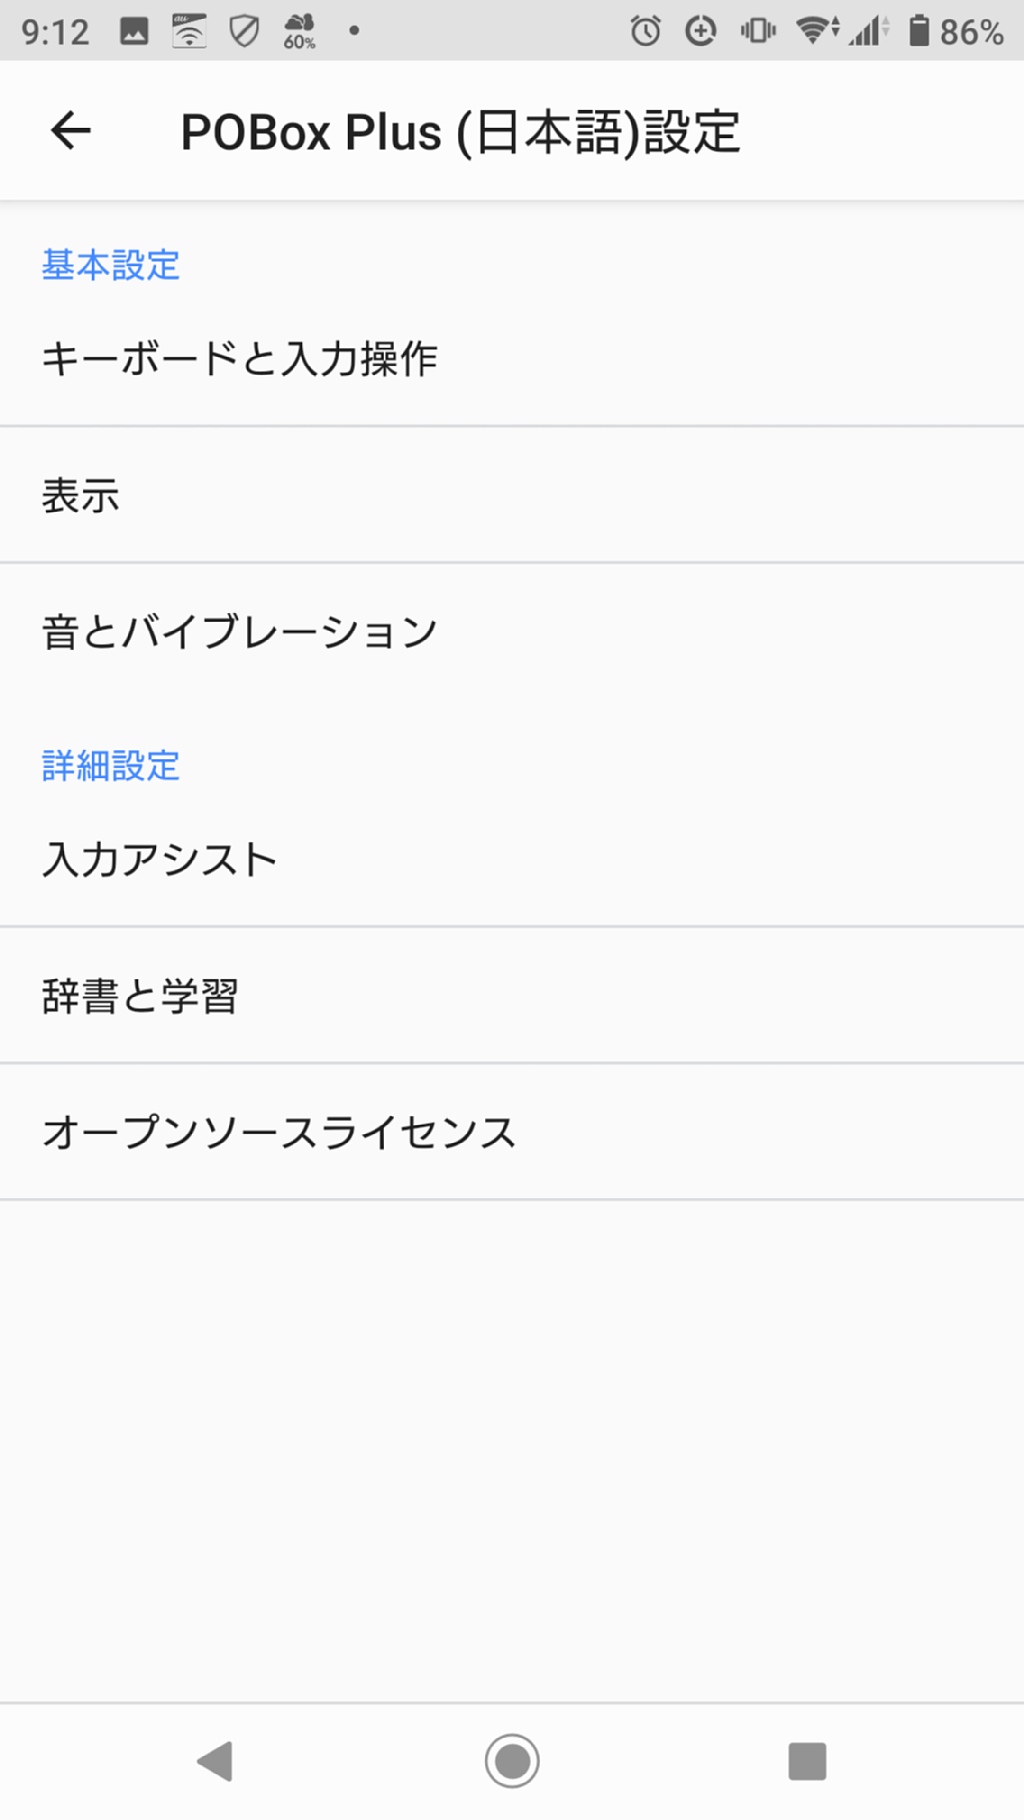Tap the battery status icon

[918, 31]
